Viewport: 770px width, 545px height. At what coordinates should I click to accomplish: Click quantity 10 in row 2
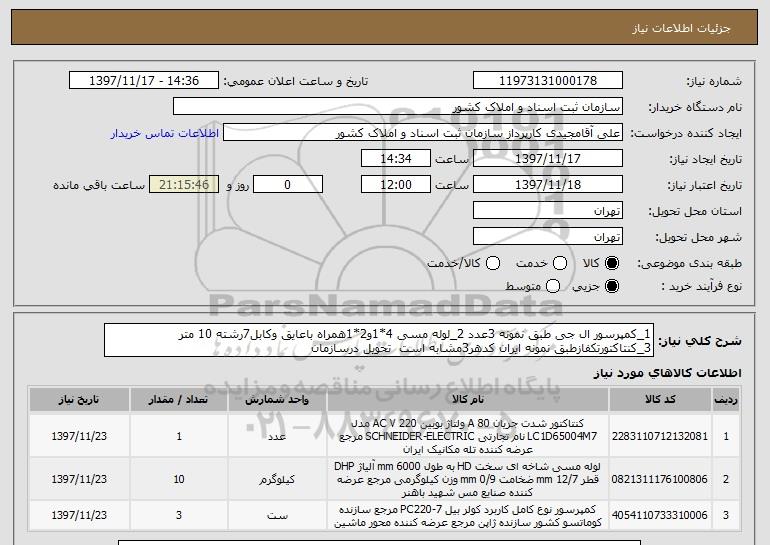pyautogui.click(x=179, y=479)
